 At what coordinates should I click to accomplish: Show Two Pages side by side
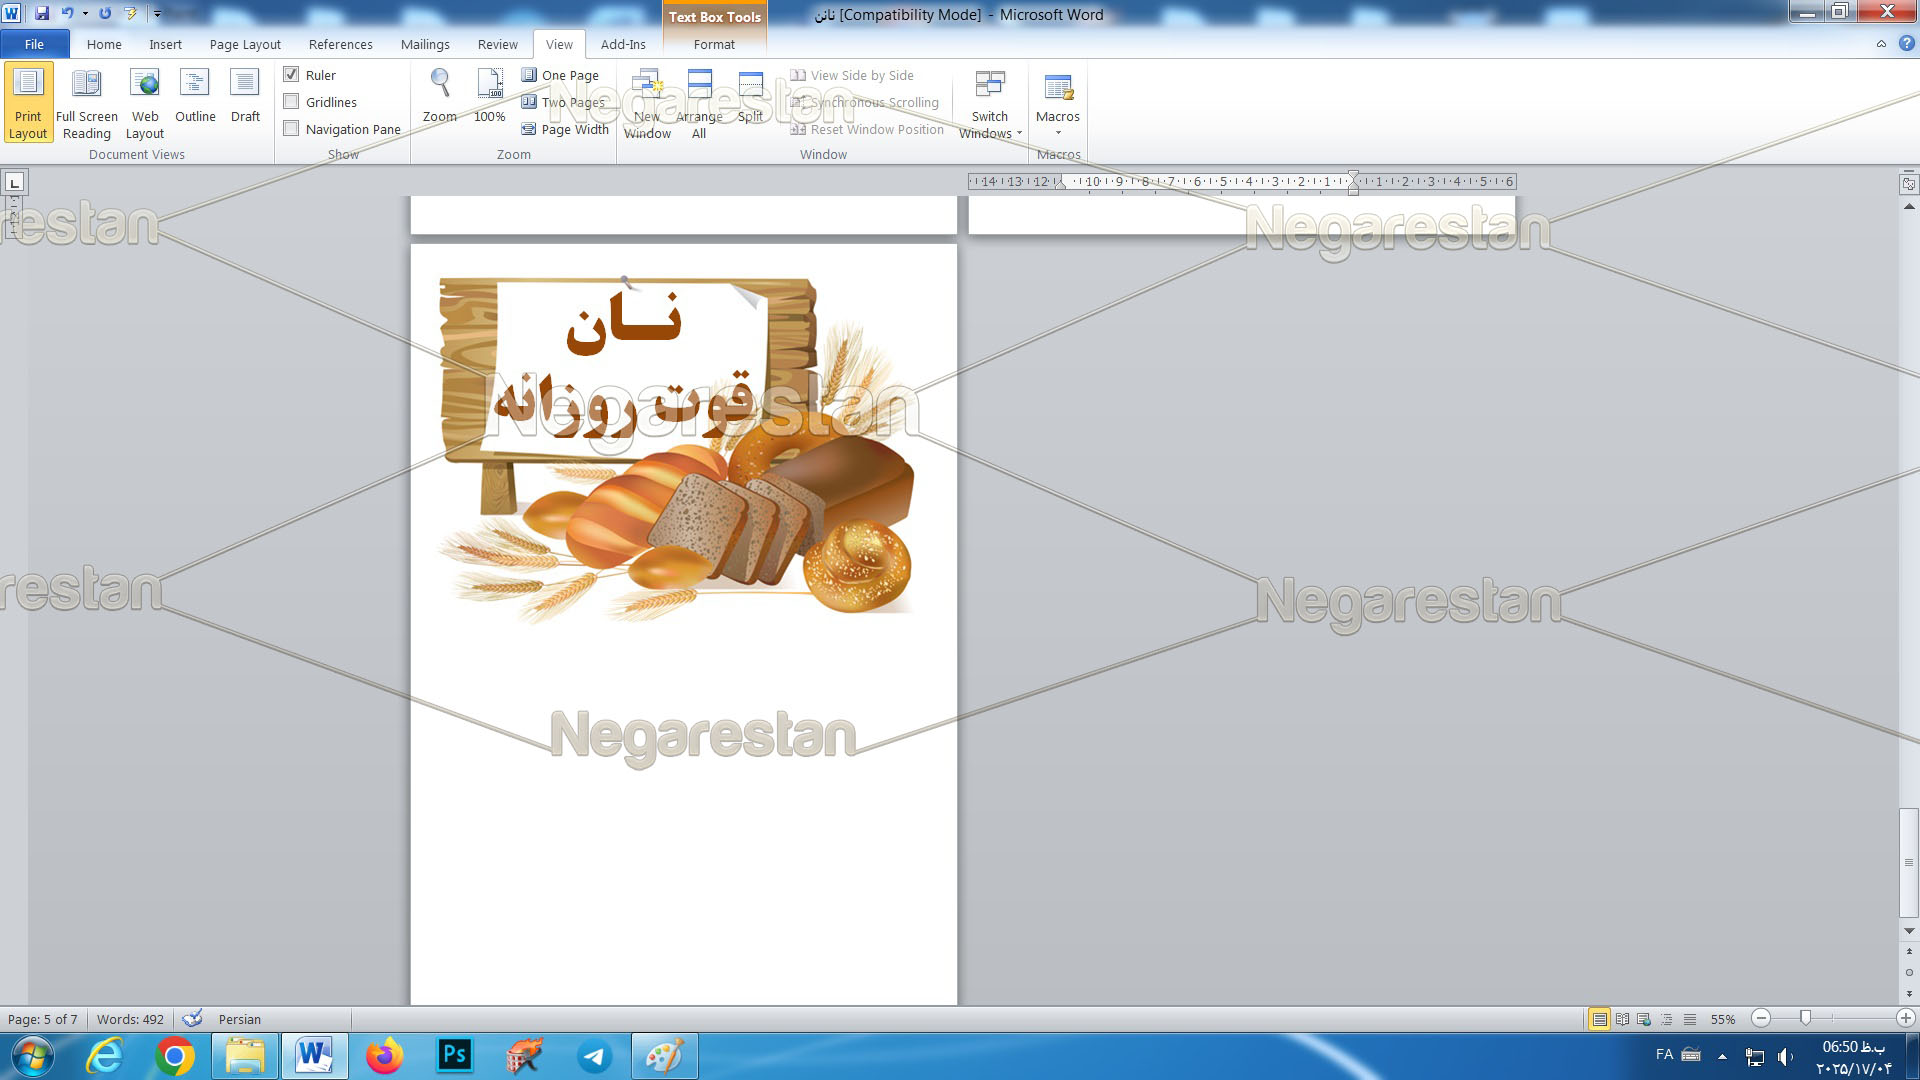click(563, 102)
